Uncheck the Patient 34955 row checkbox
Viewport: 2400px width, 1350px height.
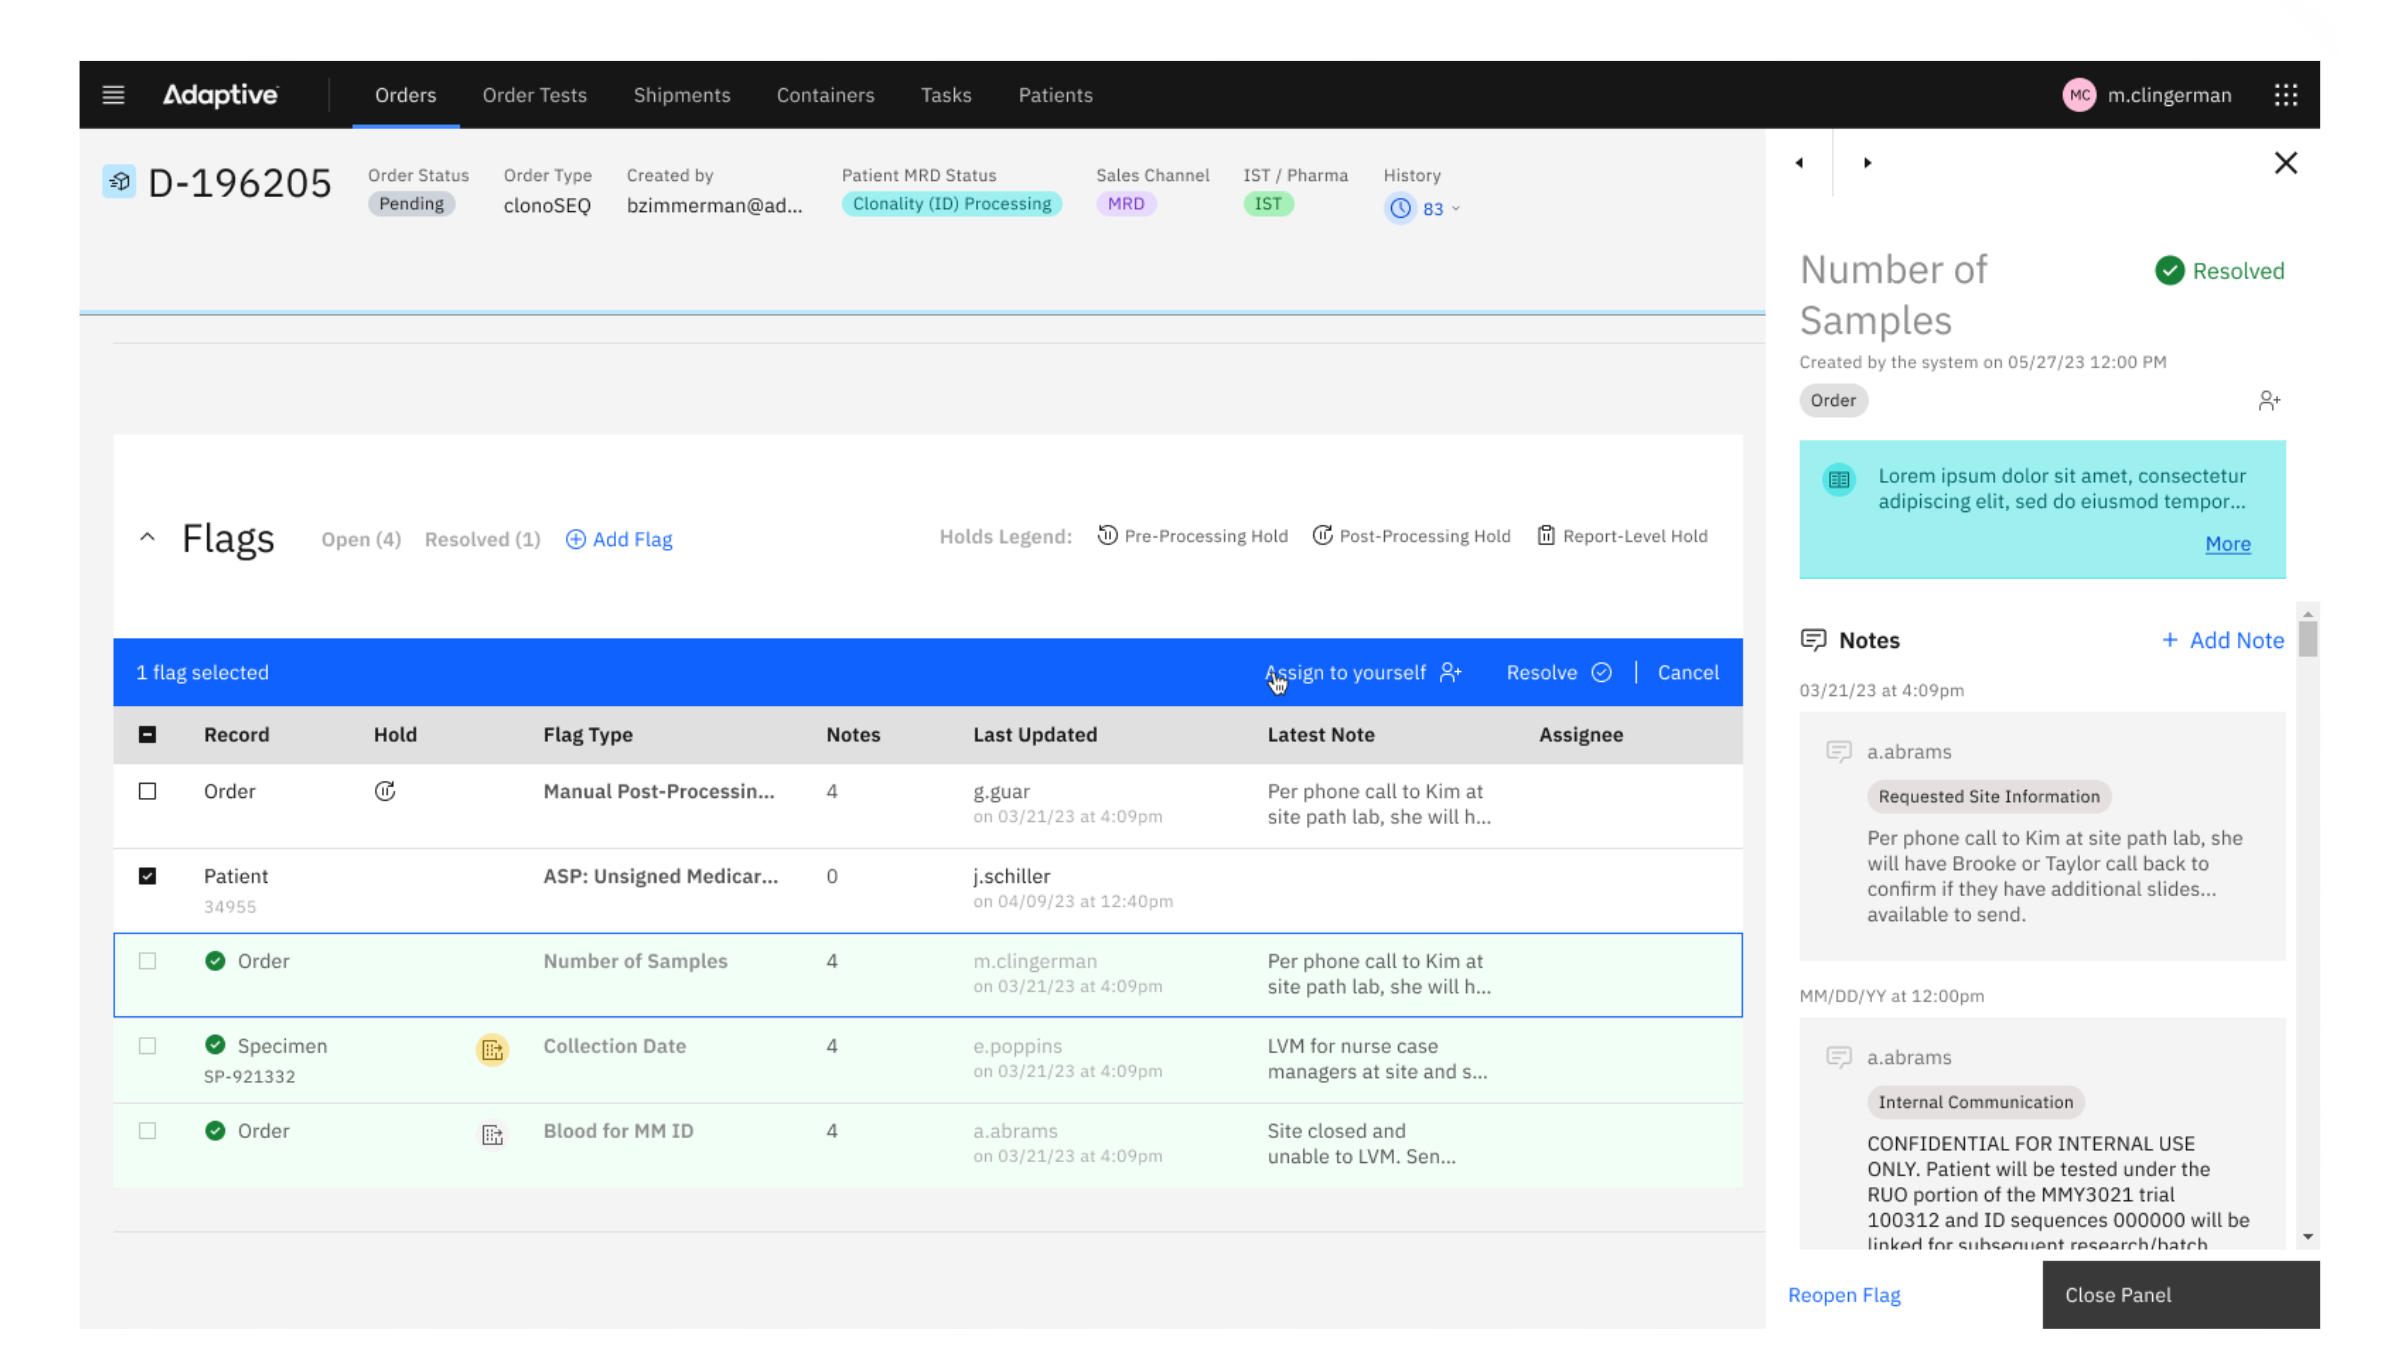147,876
